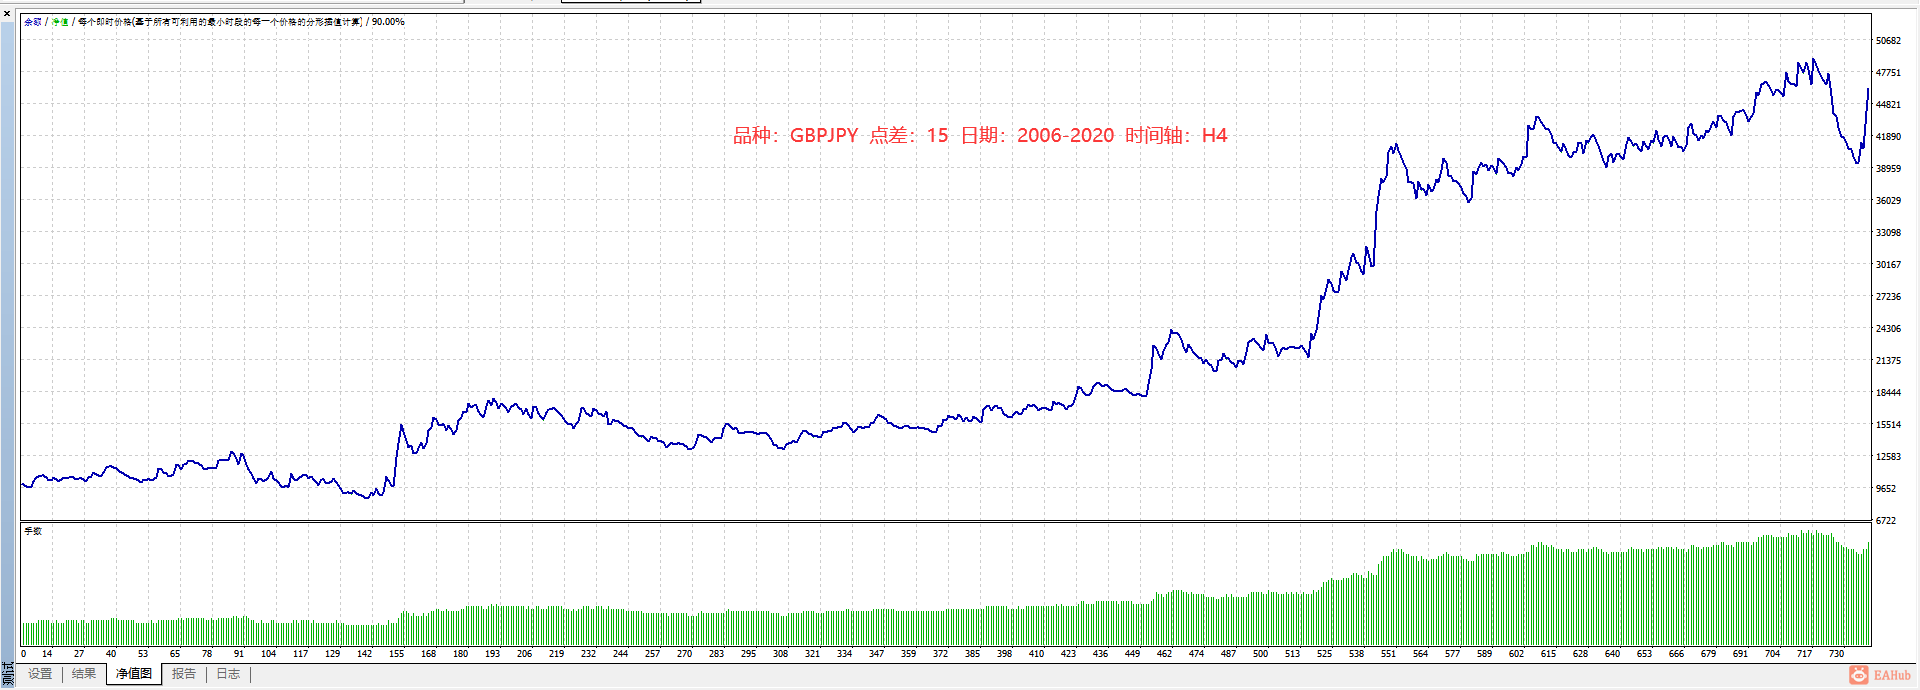Switch to the 结果 tab
The width and height of the screenshot is (1920, 690).
tap(84, 674)
